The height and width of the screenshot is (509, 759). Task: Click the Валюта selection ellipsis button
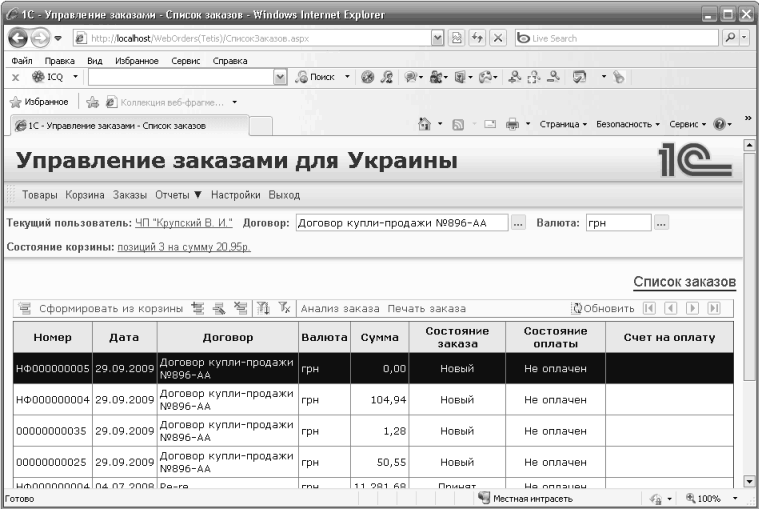click(x=661, y=223)
